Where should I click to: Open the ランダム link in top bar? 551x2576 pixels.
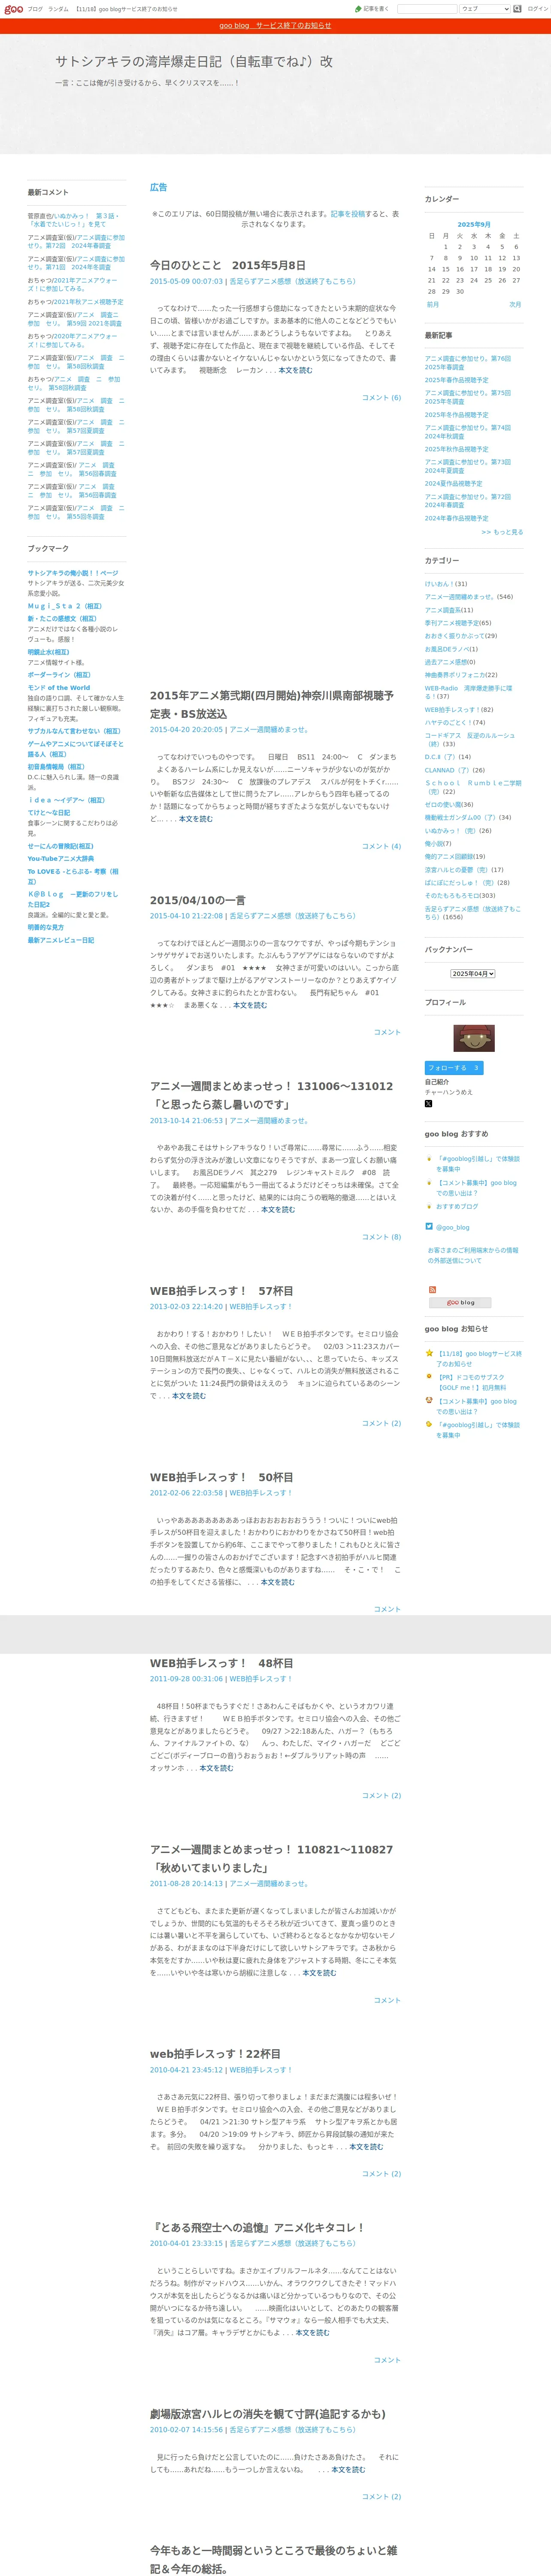point(58,9)
